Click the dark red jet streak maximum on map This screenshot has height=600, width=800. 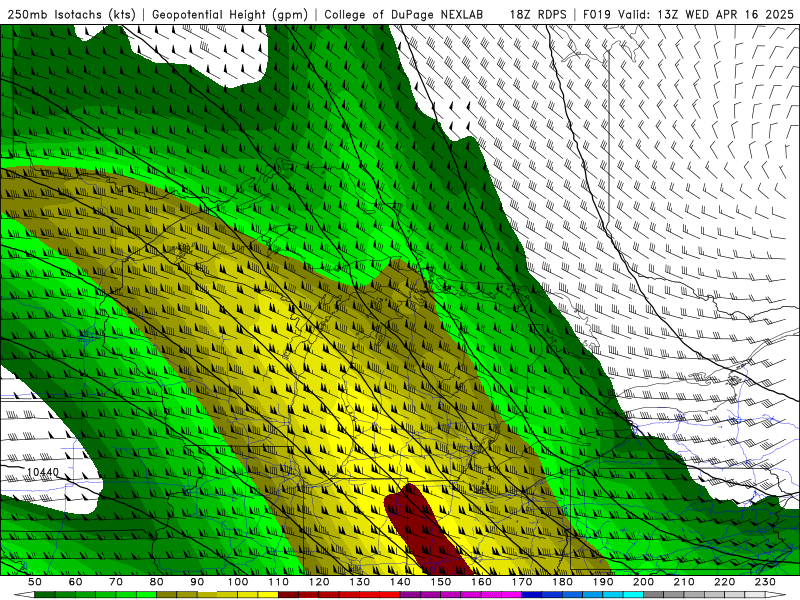click(x=427, y=531)
